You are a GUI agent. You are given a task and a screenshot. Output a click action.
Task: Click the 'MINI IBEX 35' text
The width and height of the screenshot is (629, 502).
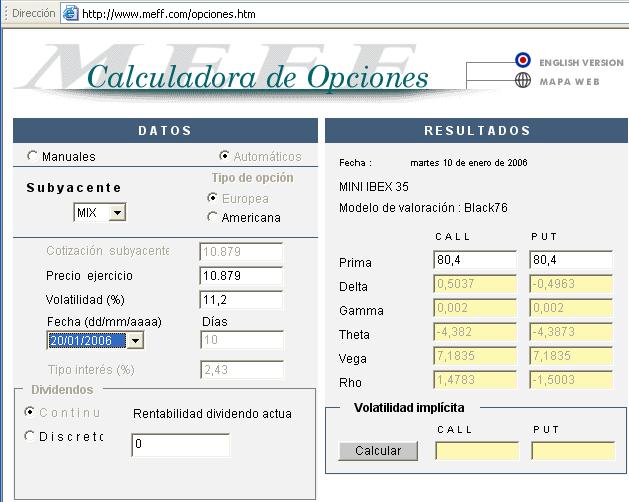[x=373, y=187]
